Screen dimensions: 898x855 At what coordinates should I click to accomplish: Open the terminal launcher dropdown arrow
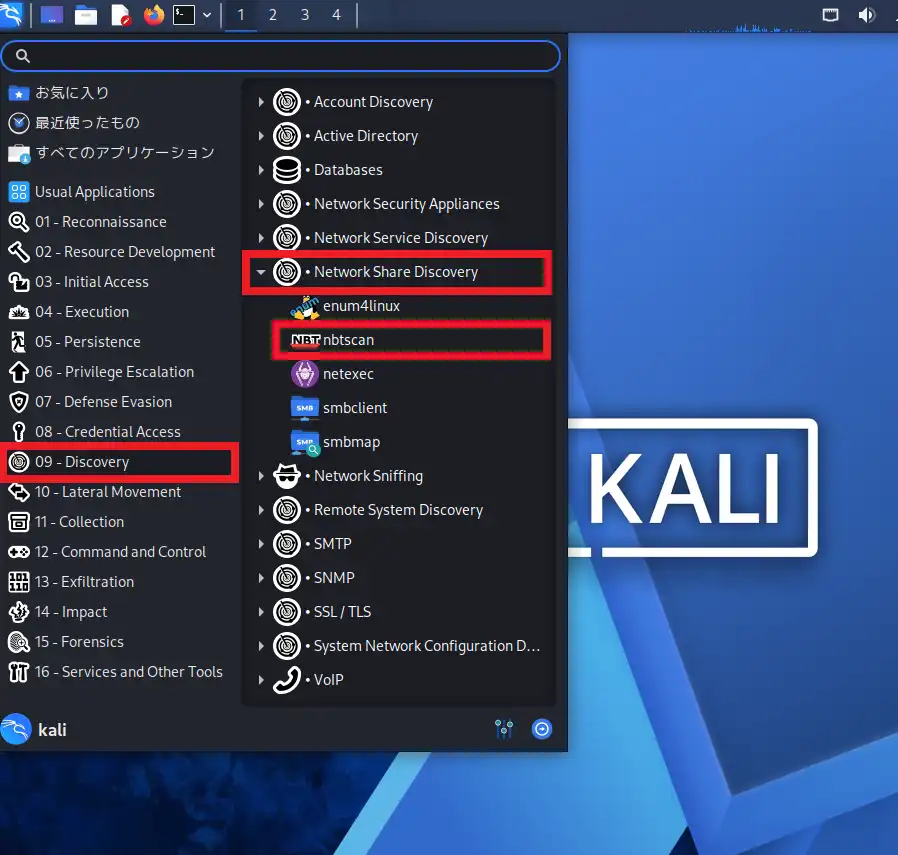tap(207, 15)
